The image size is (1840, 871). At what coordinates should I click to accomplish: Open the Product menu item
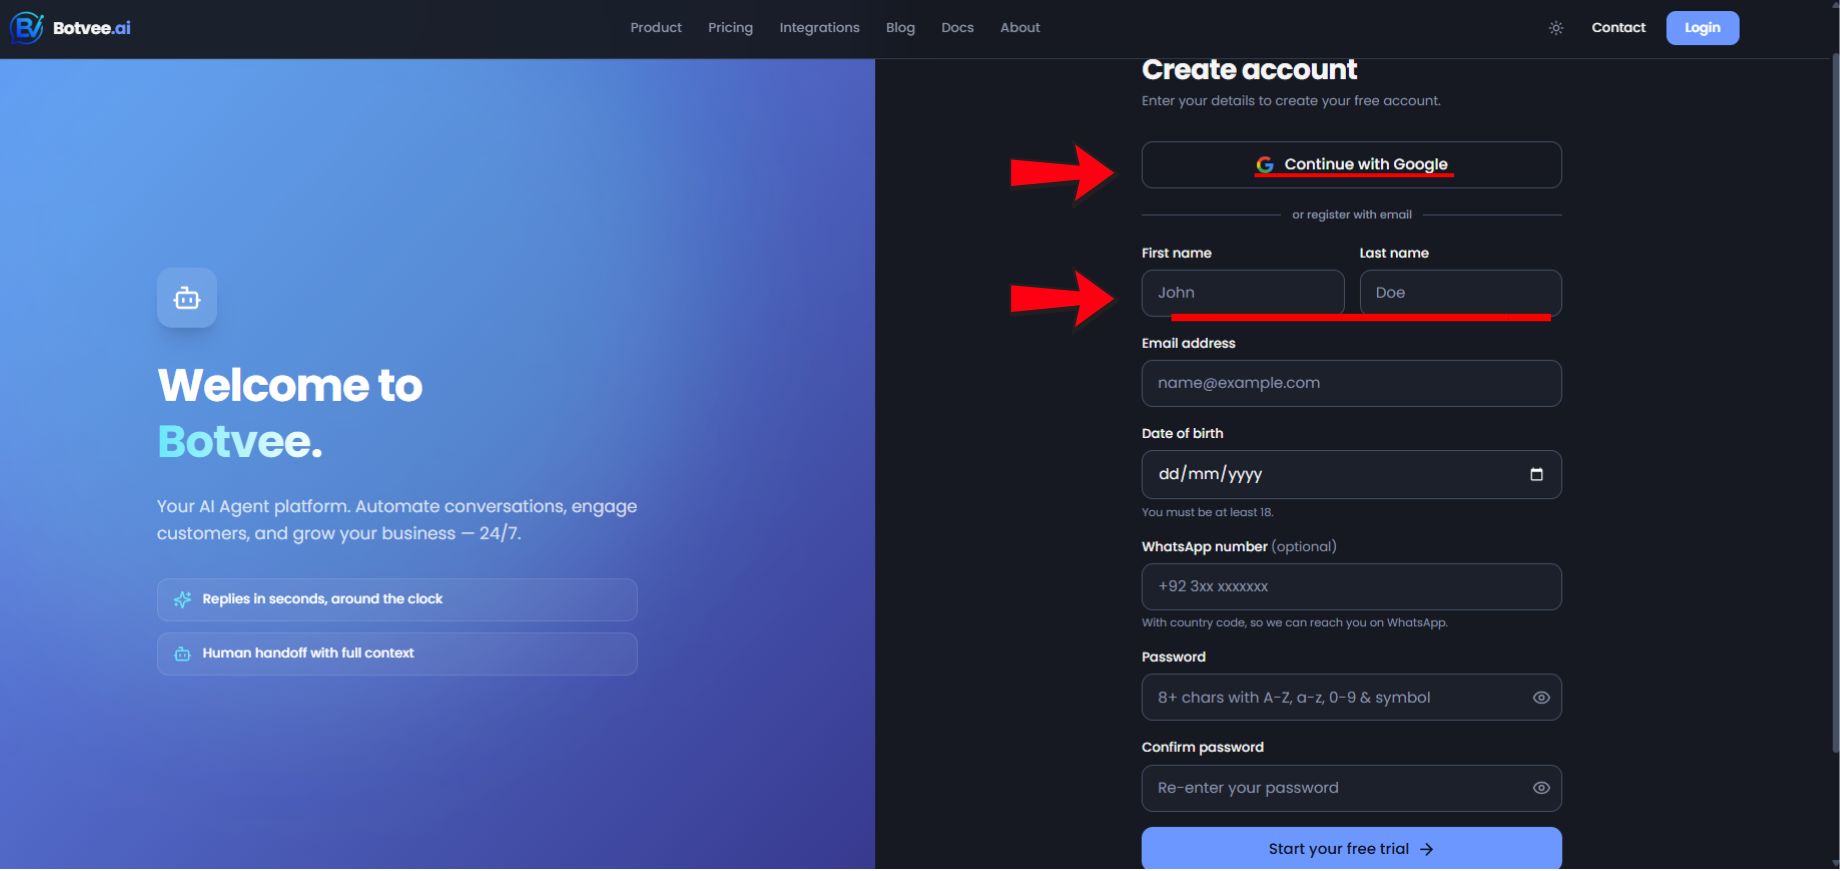[656, 28]
